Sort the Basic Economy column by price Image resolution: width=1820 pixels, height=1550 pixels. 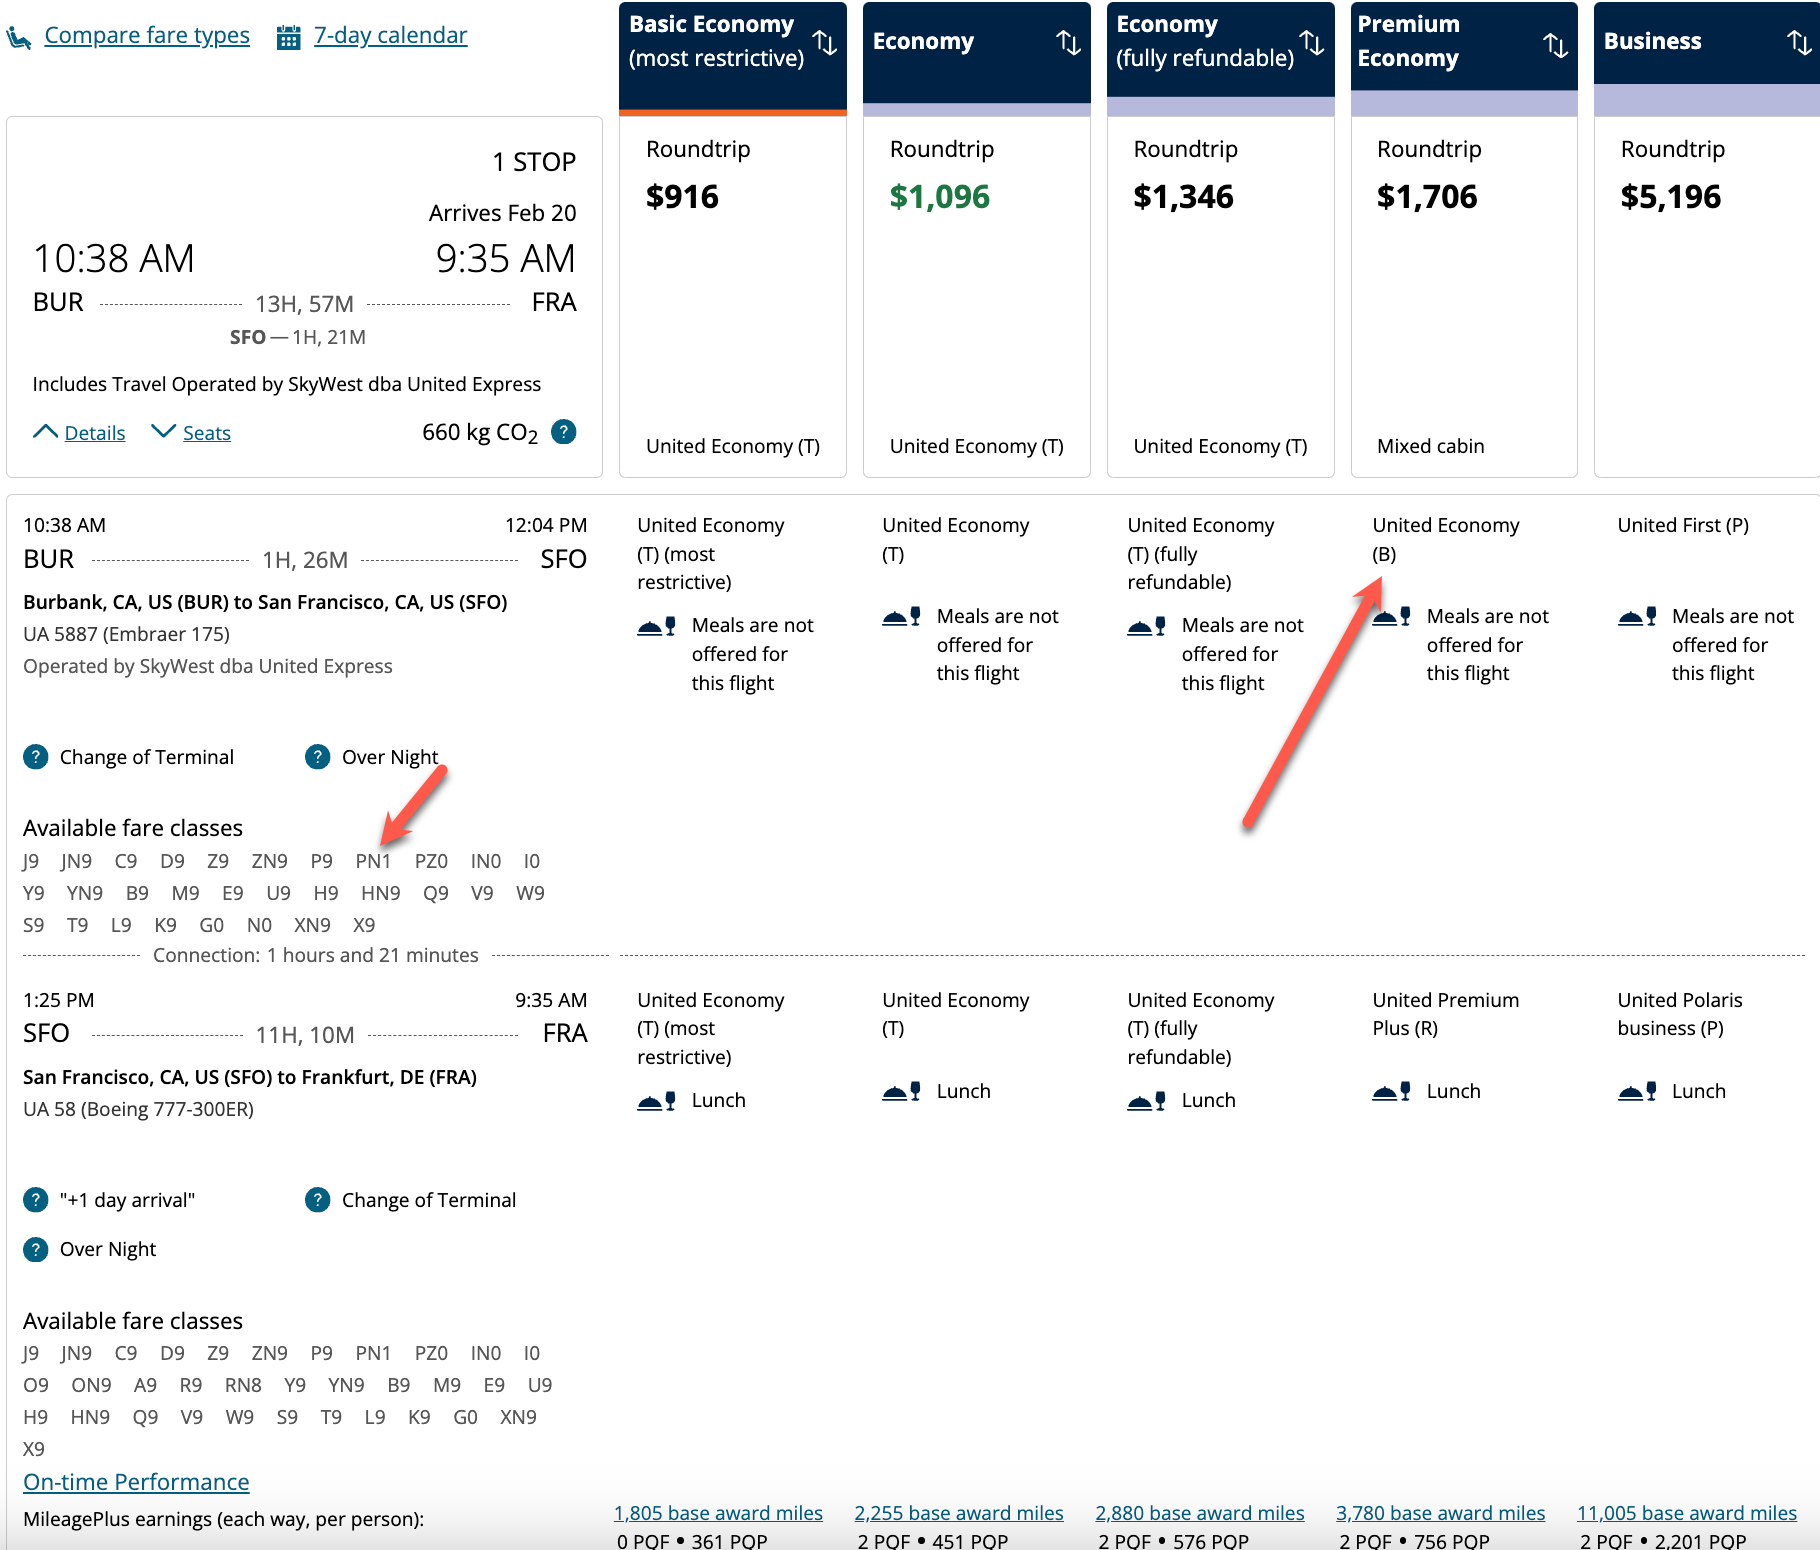[826, 42]
